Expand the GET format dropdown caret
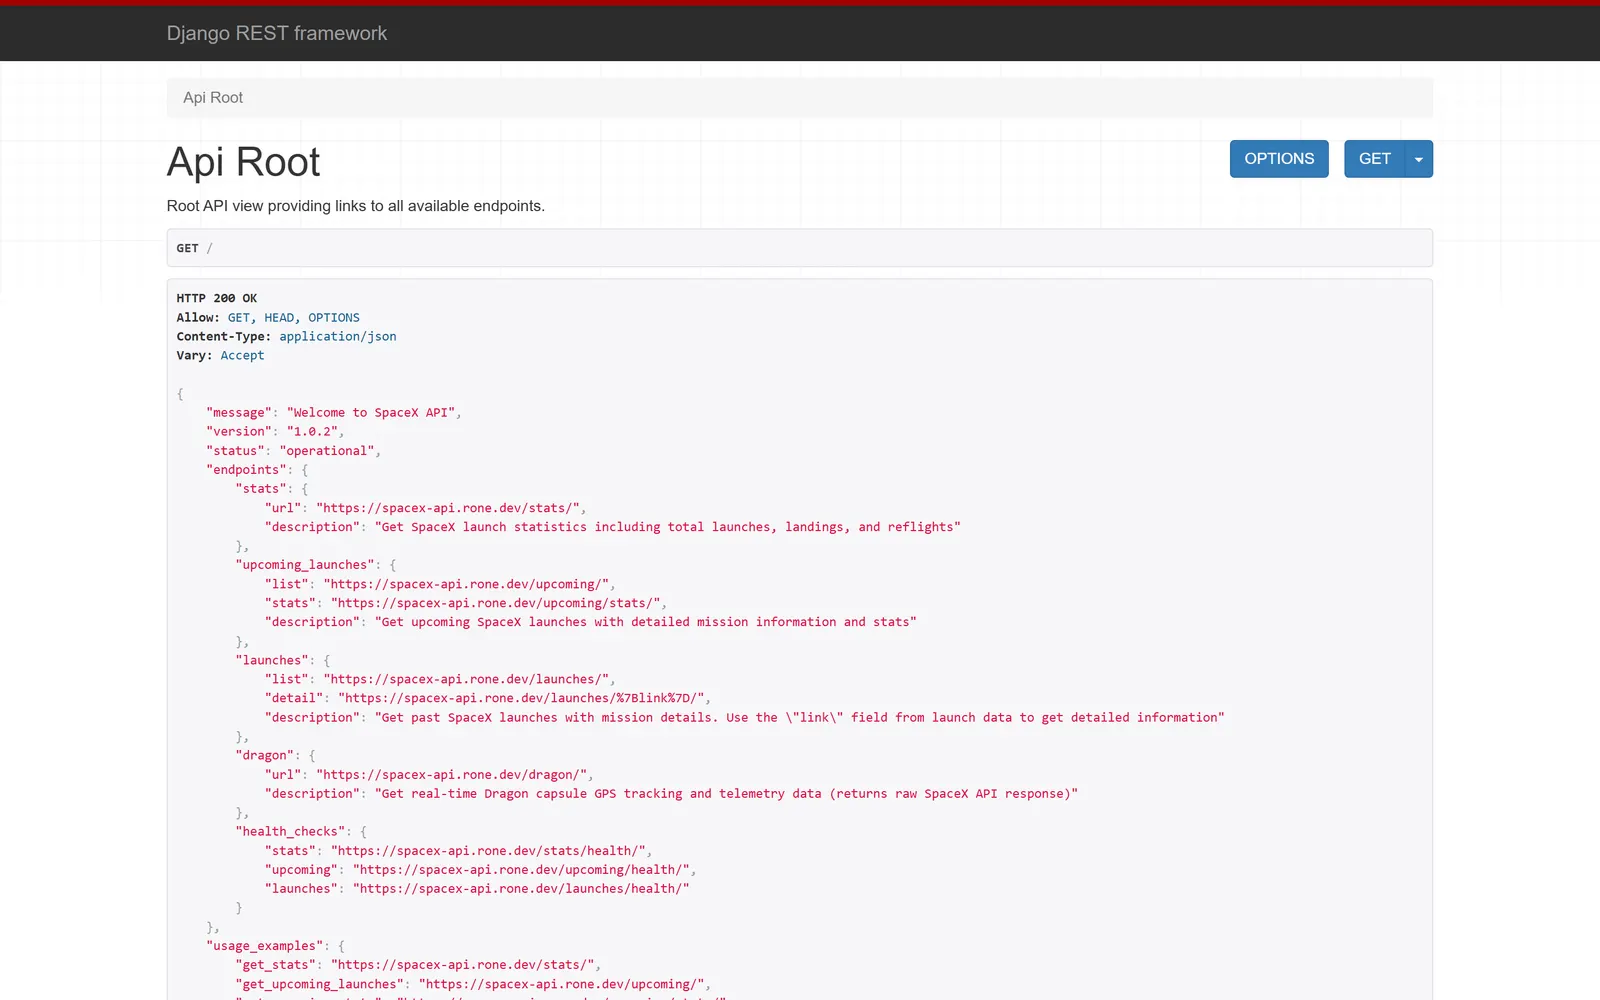The image size is (1600, 1000). coord(1419,159)
